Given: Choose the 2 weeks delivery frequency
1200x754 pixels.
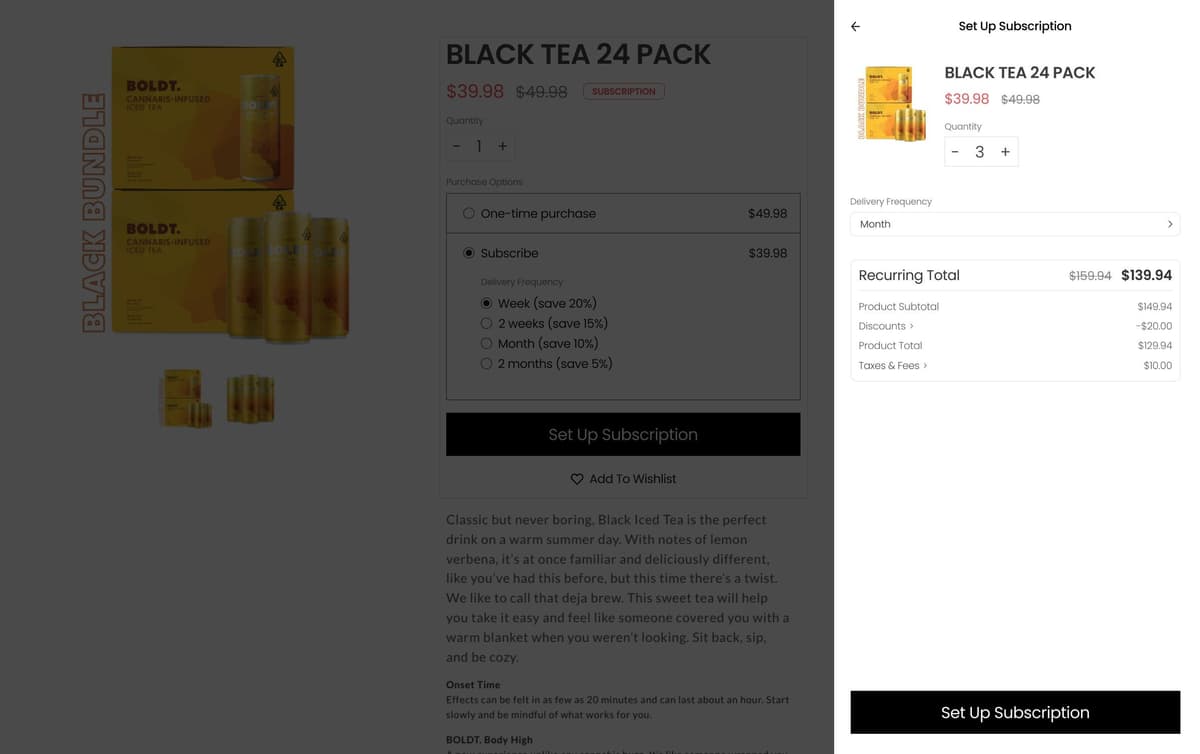Looking at the screenshot, I should click(486, 323).
